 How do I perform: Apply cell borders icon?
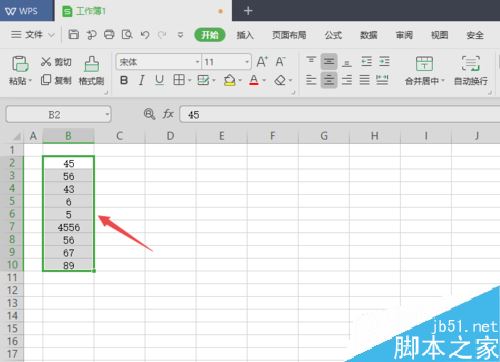coord(179,80)
